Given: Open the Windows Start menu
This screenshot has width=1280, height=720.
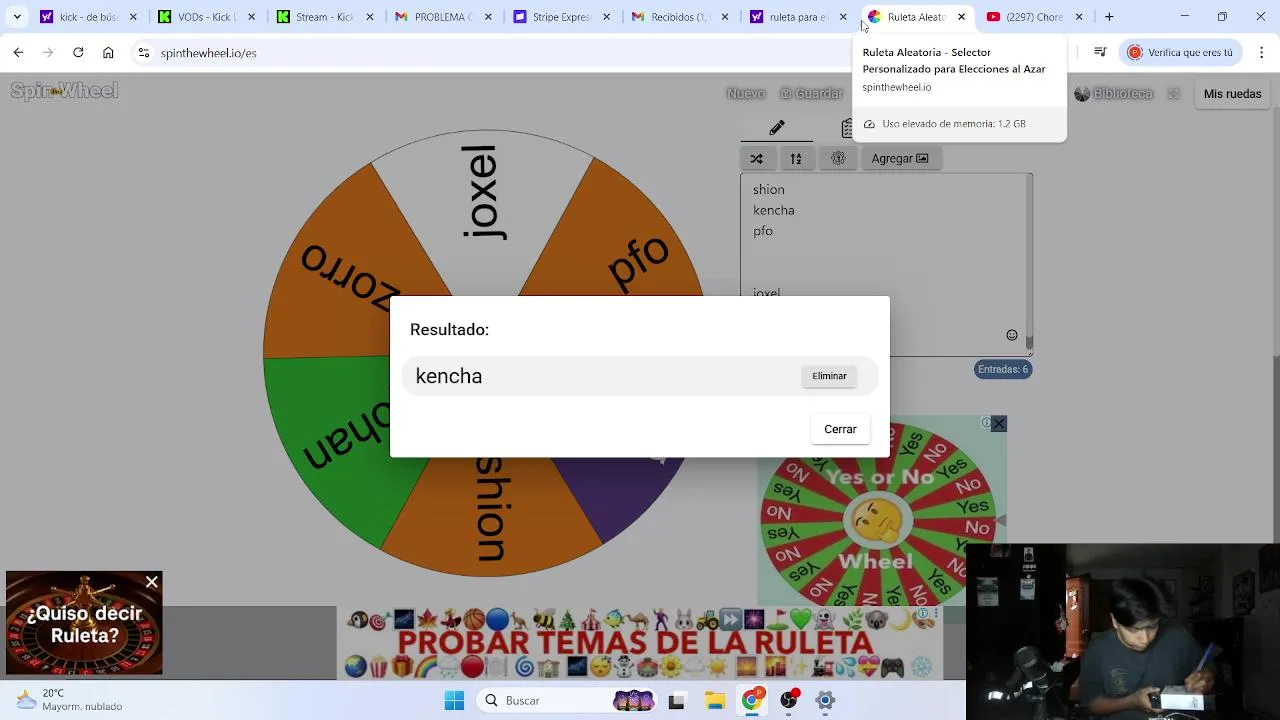Looking at the screenshot, I should [454, 700].
